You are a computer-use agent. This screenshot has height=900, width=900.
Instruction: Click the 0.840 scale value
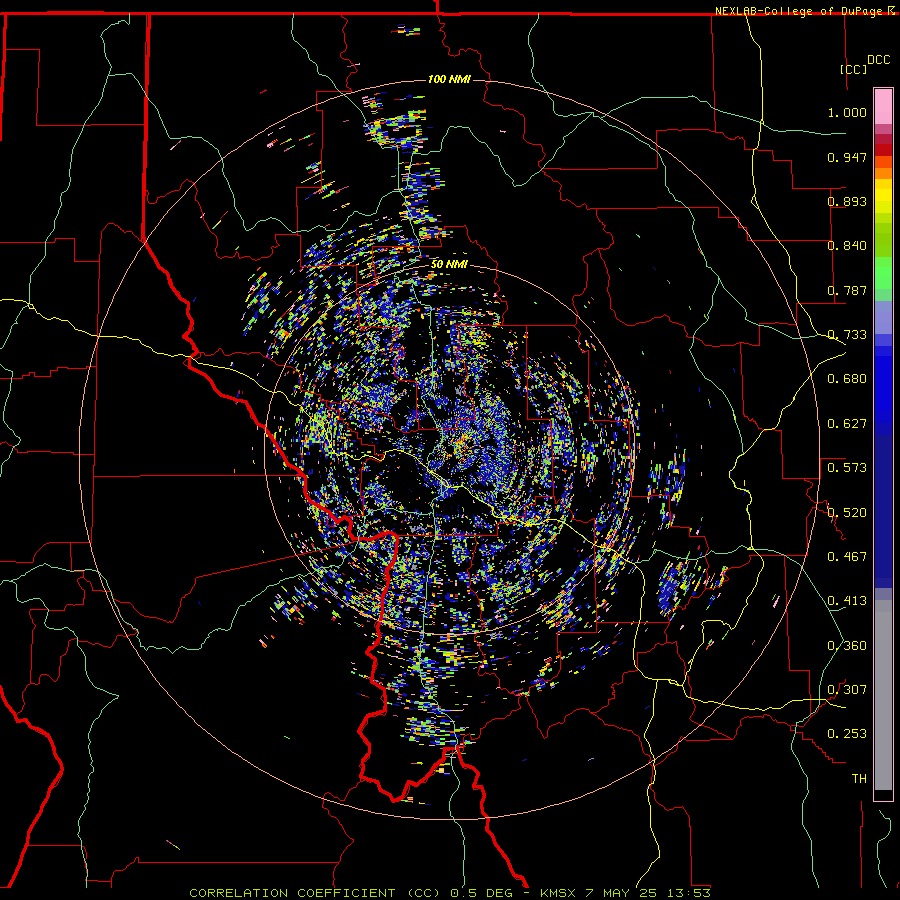[847, 246]
